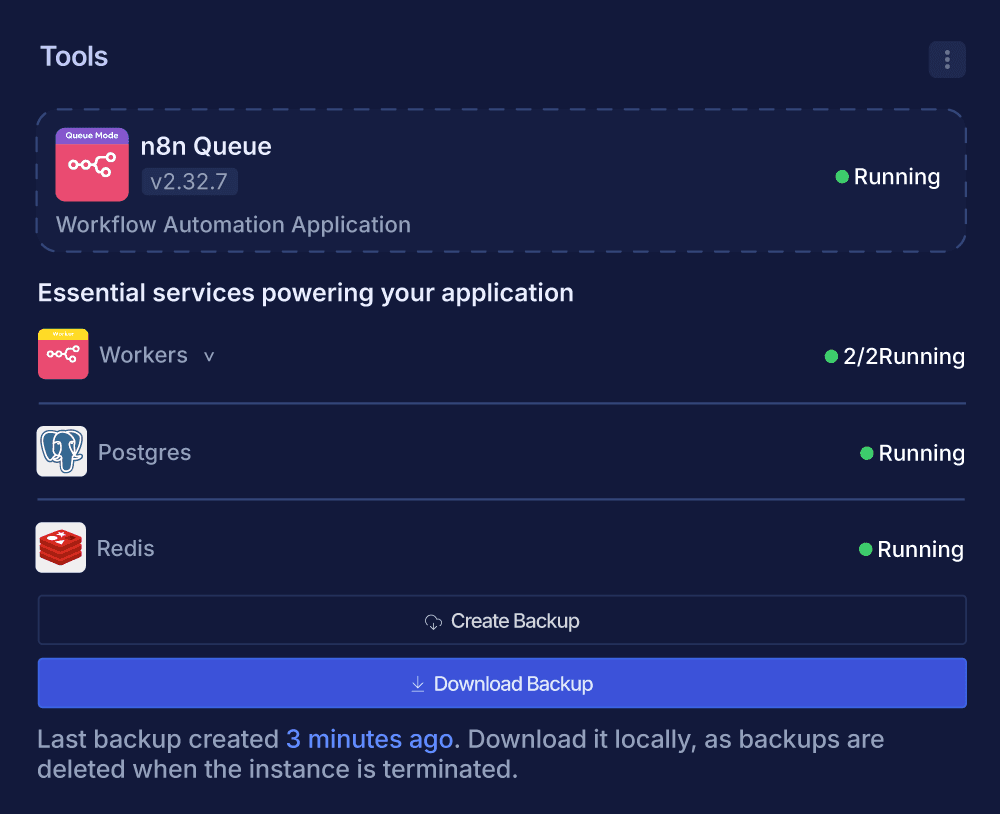Click the Postgres elephant icon
This screenshot has height=814, width=1000.
tap(62, 452)
